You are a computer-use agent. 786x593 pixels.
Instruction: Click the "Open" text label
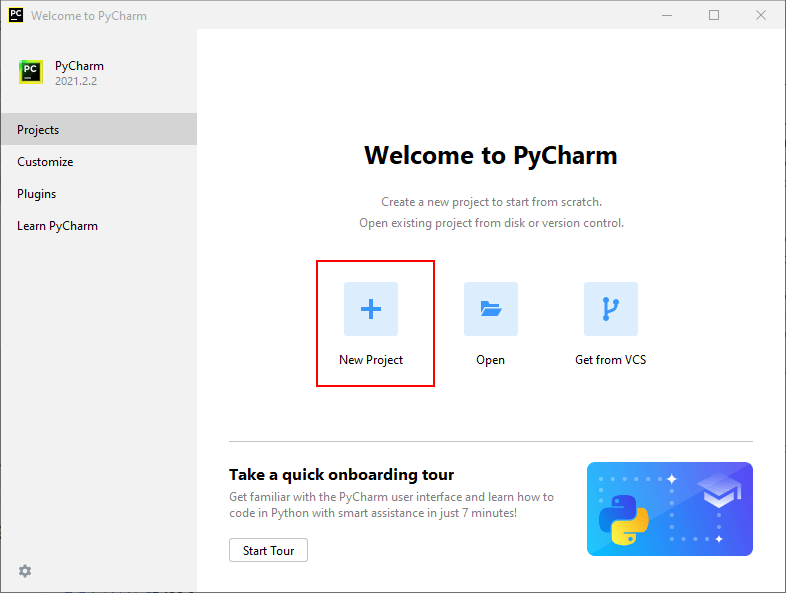pyautogui.click(x=490, y=360)
